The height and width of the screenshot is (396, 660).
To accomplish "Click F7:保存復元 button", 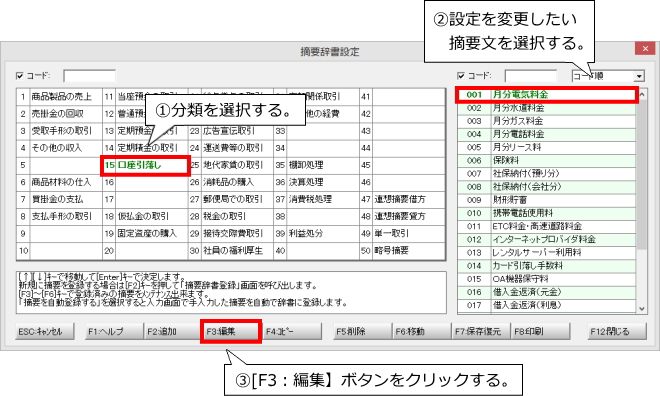I will tap(481, 331).
